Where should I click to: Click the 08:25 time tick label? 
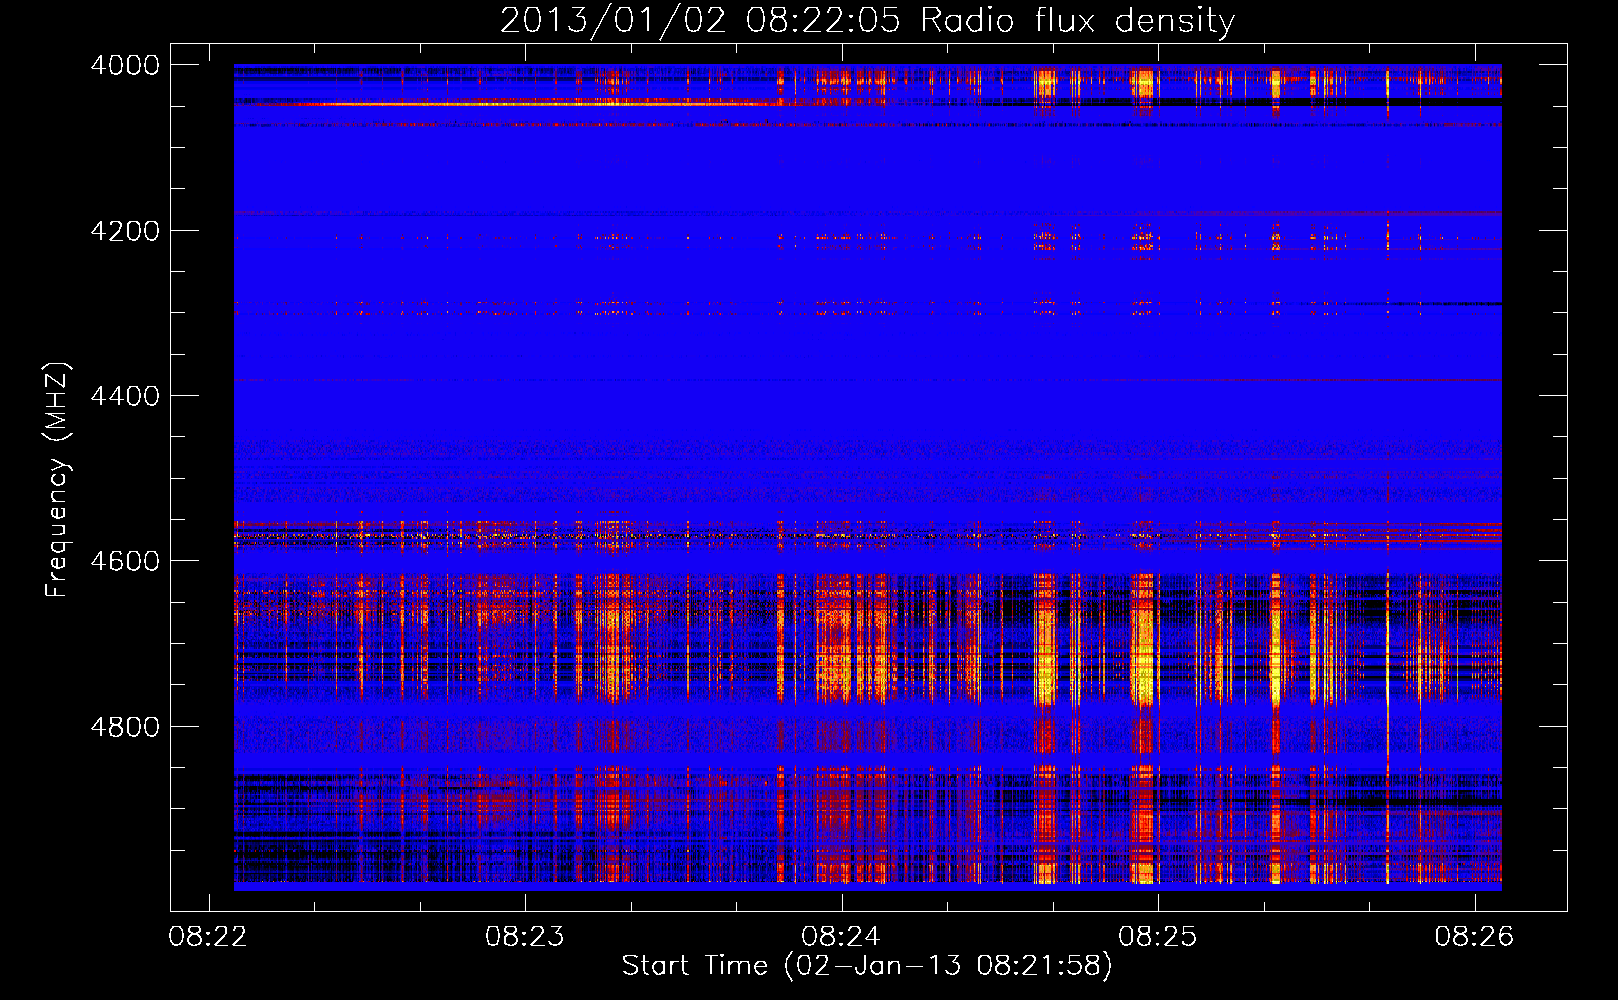pos(1157,937)
